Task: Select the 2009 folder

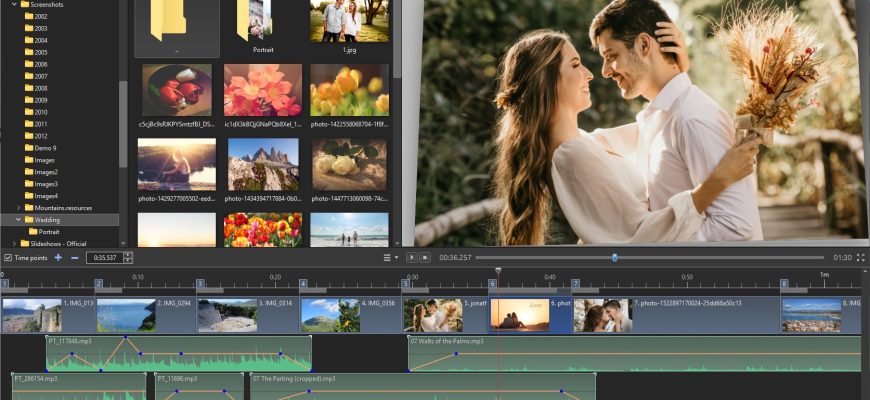Action: tap(36, 100)
